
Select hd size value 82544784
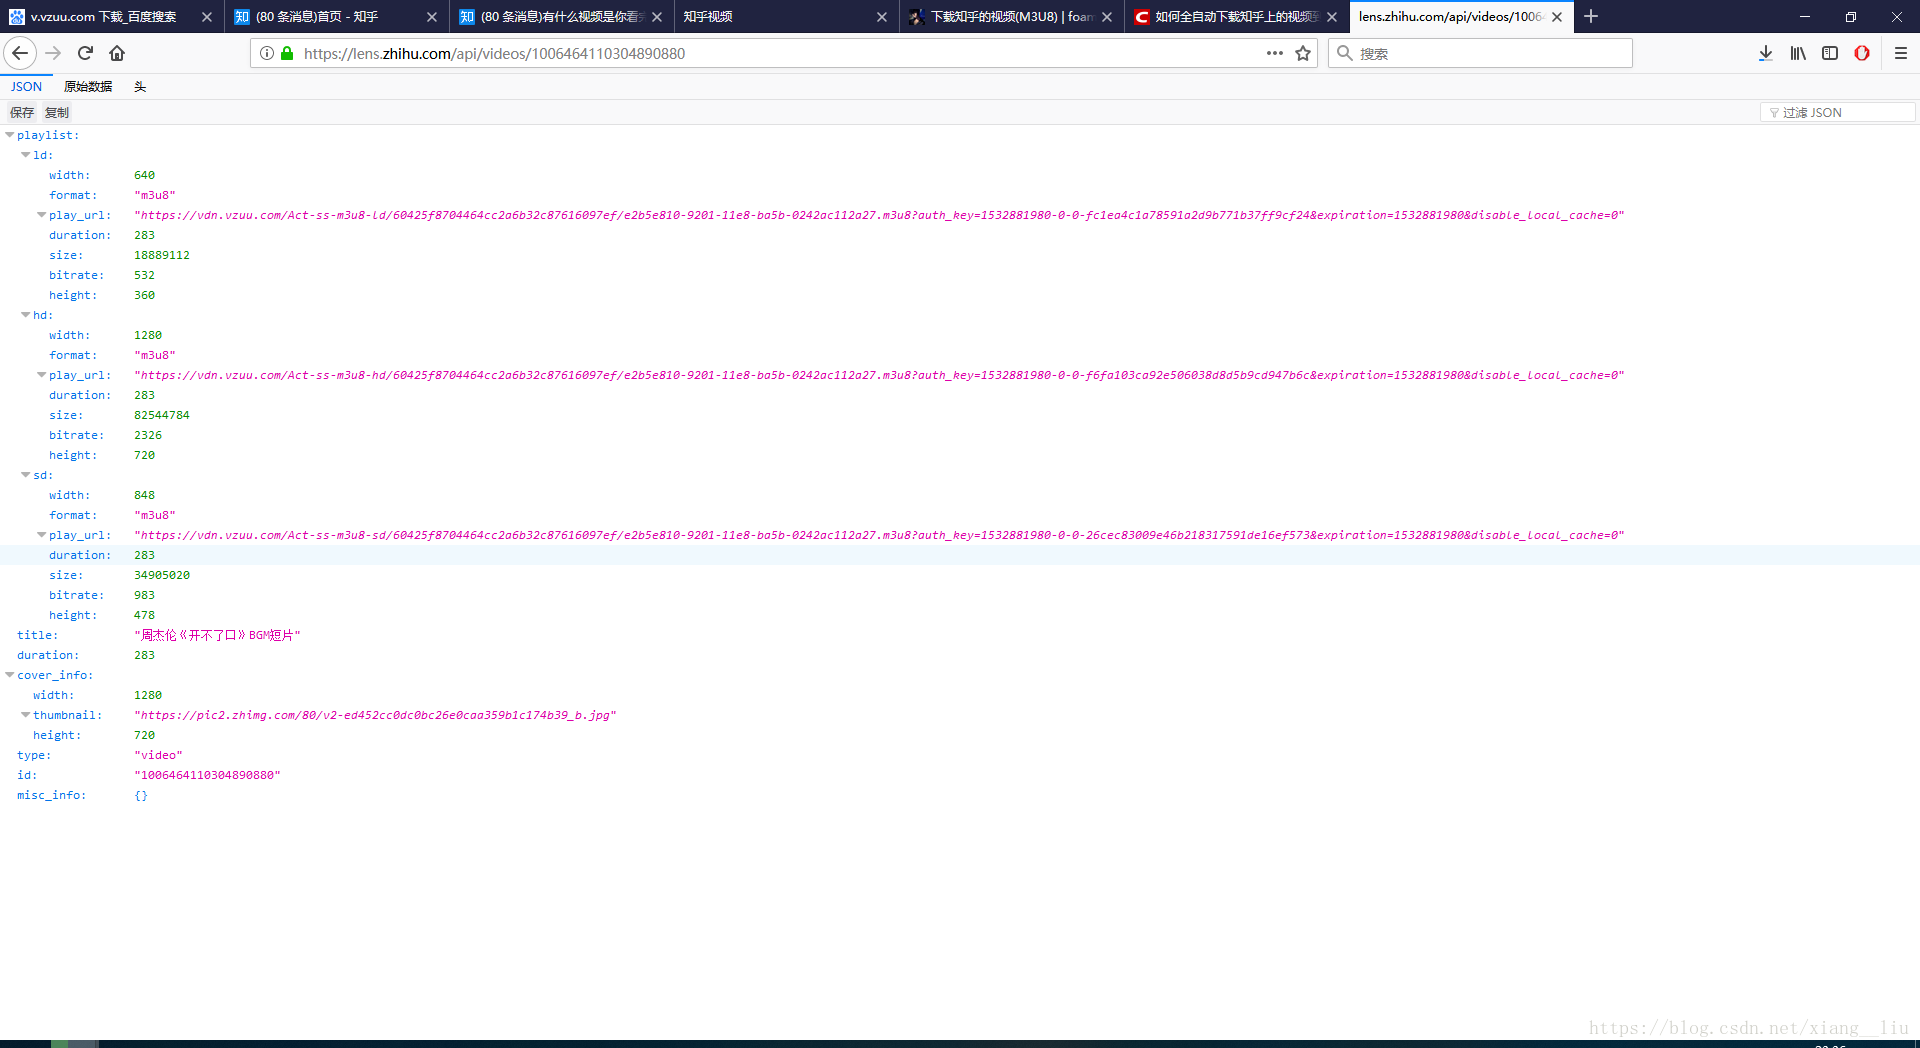tap(162, 415)
